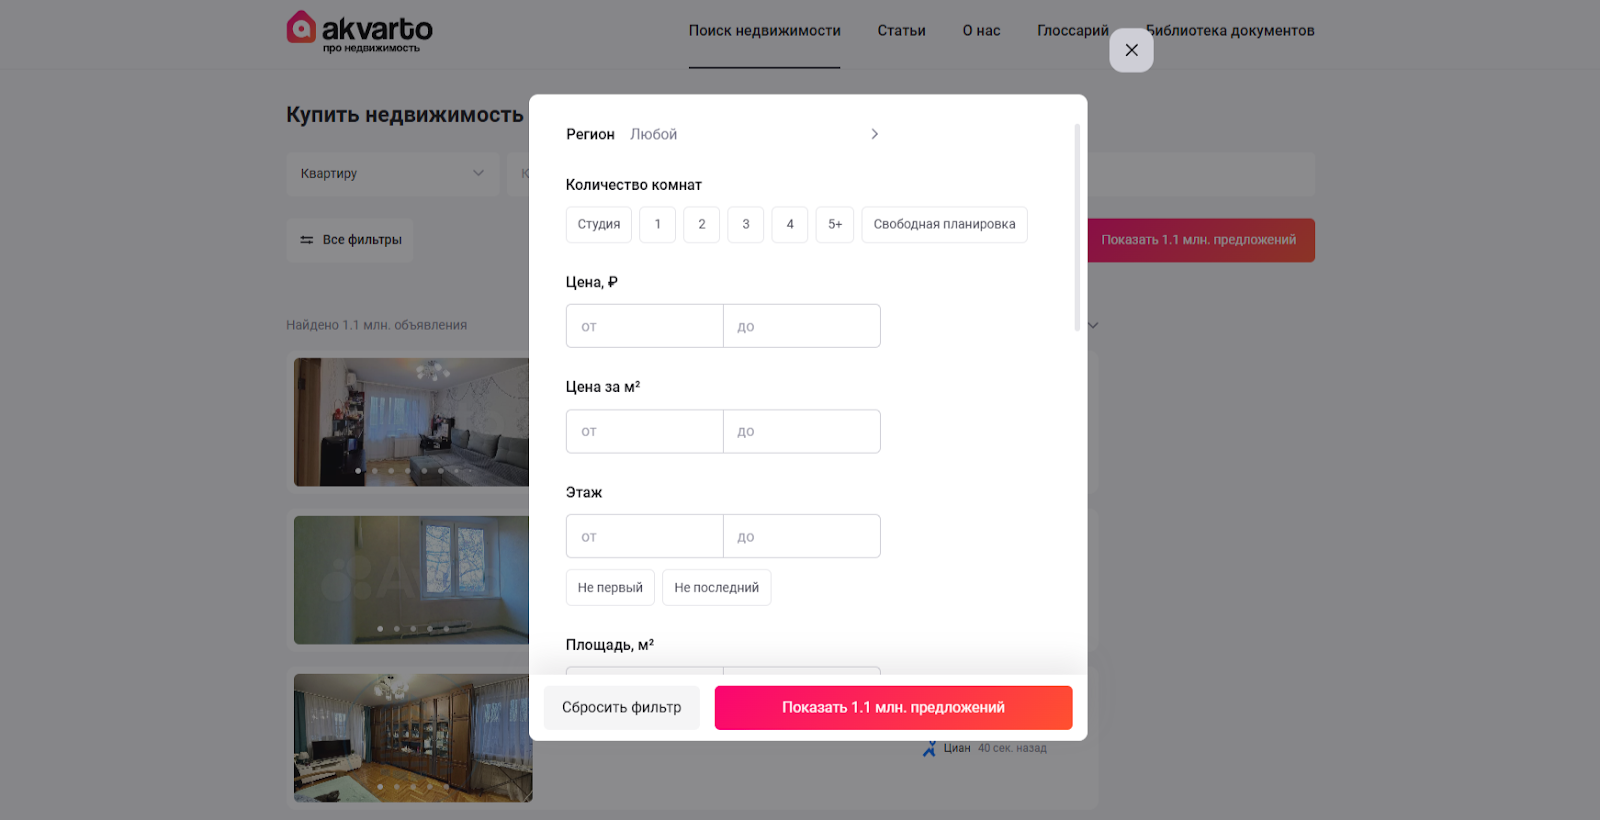Viewport: 1600px width, 820px height.
Task: Click the filter sliders icon in Все фильтры
Action: pos(307,240)
